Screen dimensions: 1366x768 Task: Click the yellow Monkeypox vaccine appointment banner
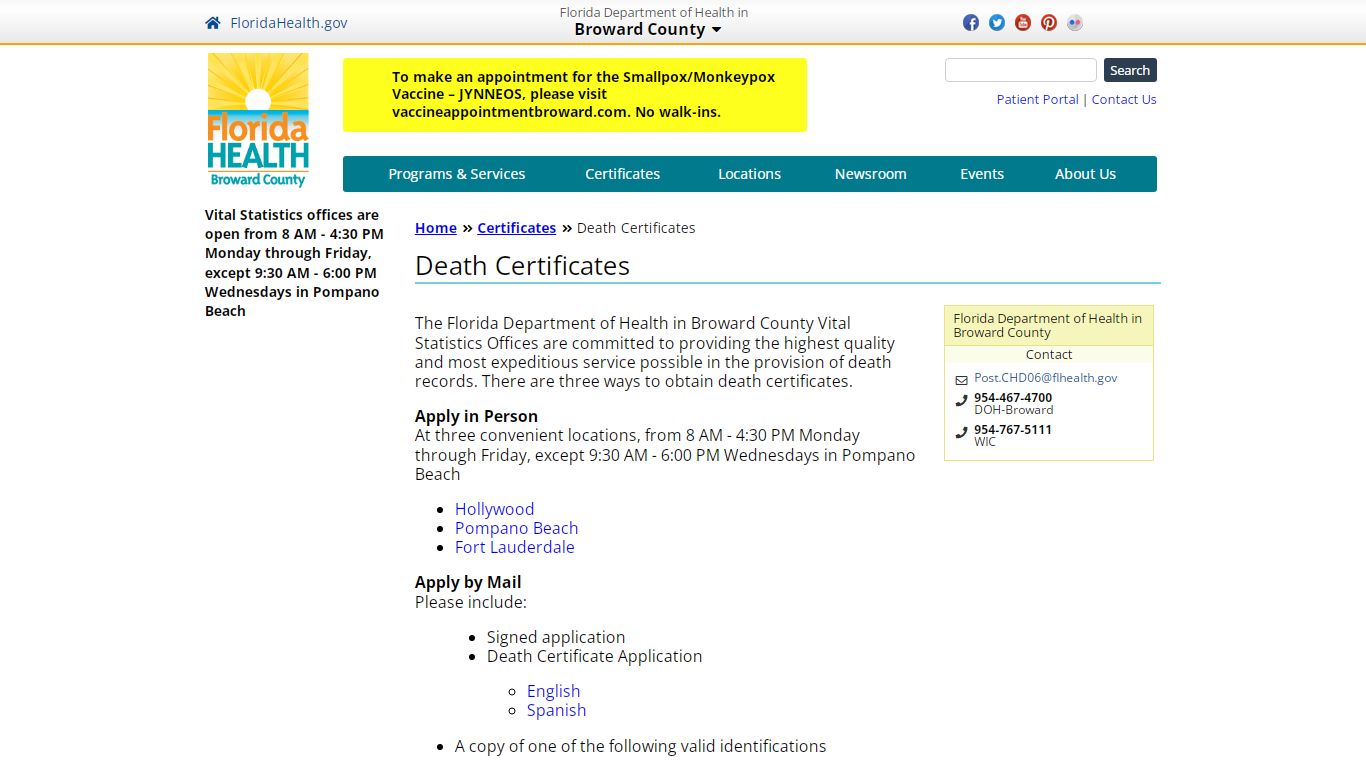tap(575, 95)
